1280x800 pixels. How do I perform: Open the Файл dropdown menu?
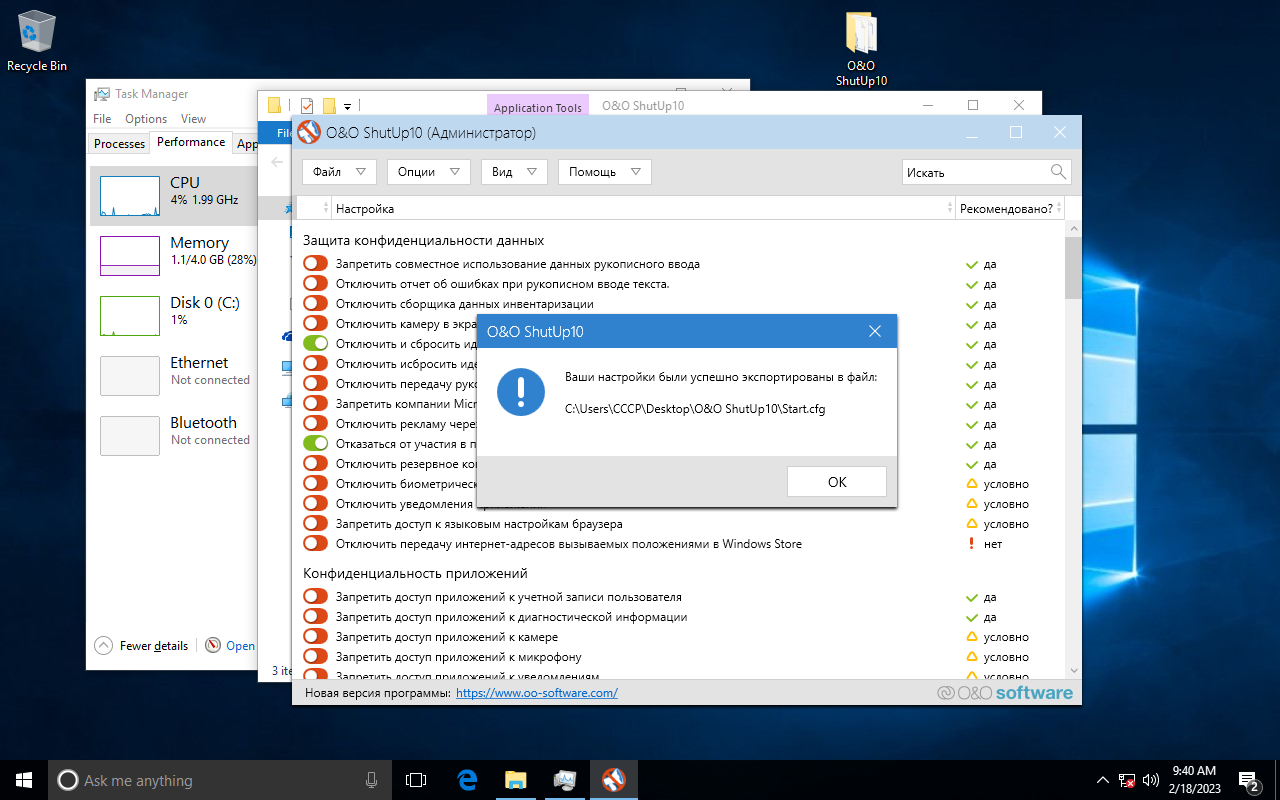[x=339, y=172]
